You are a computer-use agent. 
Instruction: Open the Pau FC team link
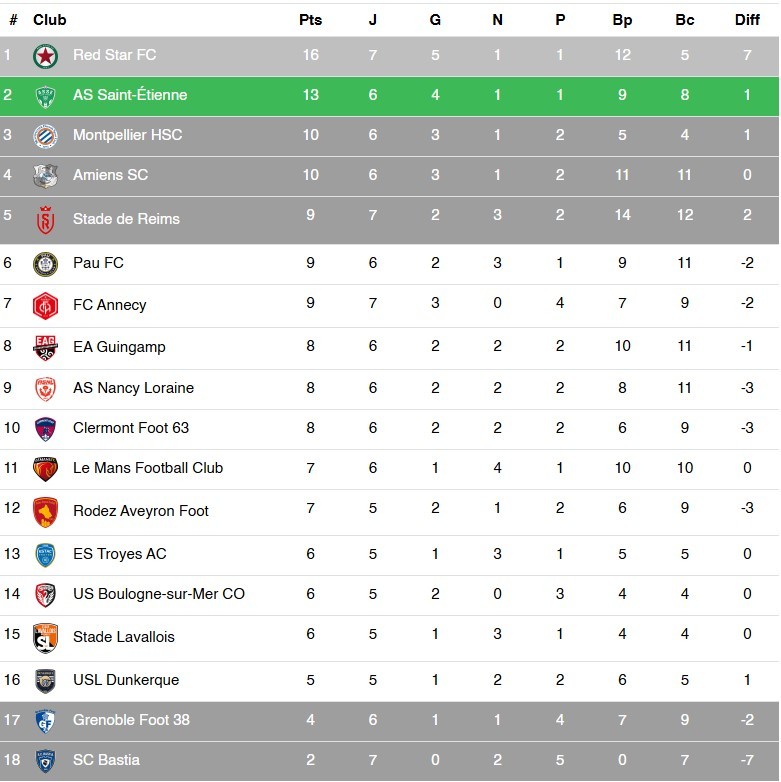click(98, 263)
